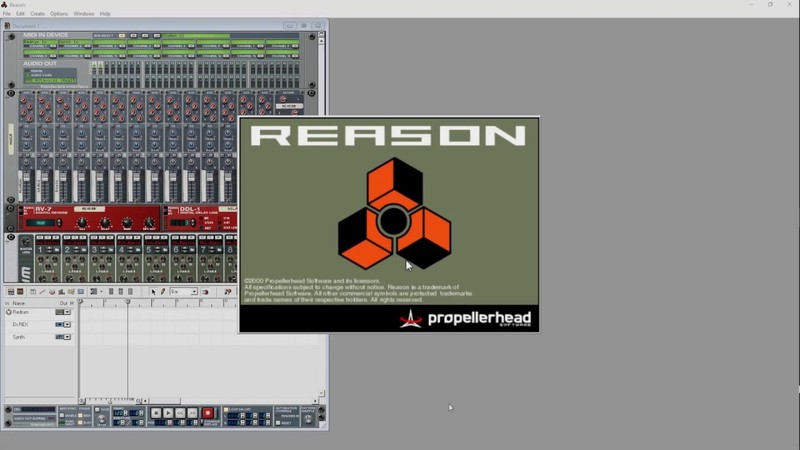Click the transport Stop button
Screen dimensions: 800x450
156,413
